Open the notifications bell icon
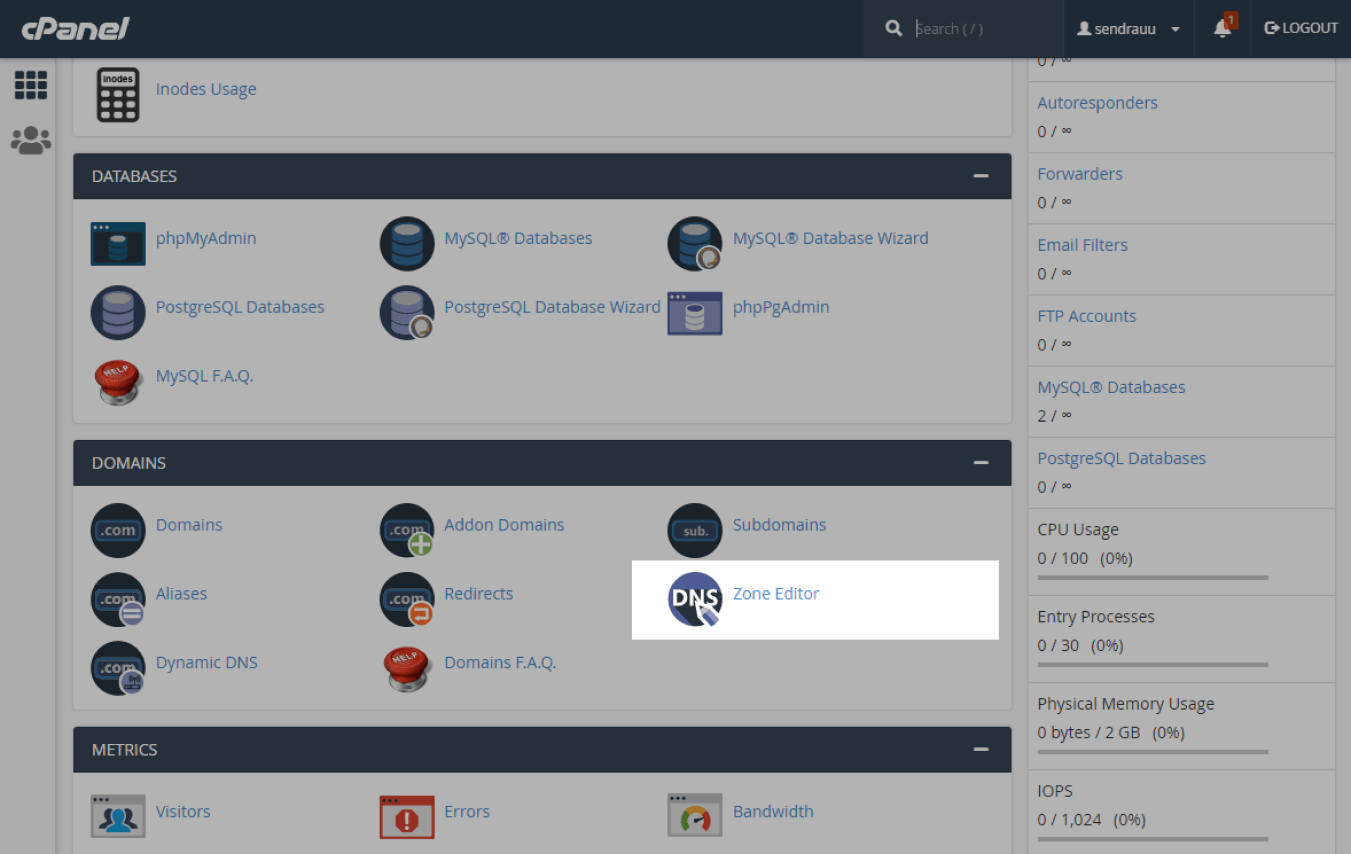 (1222, 29)
